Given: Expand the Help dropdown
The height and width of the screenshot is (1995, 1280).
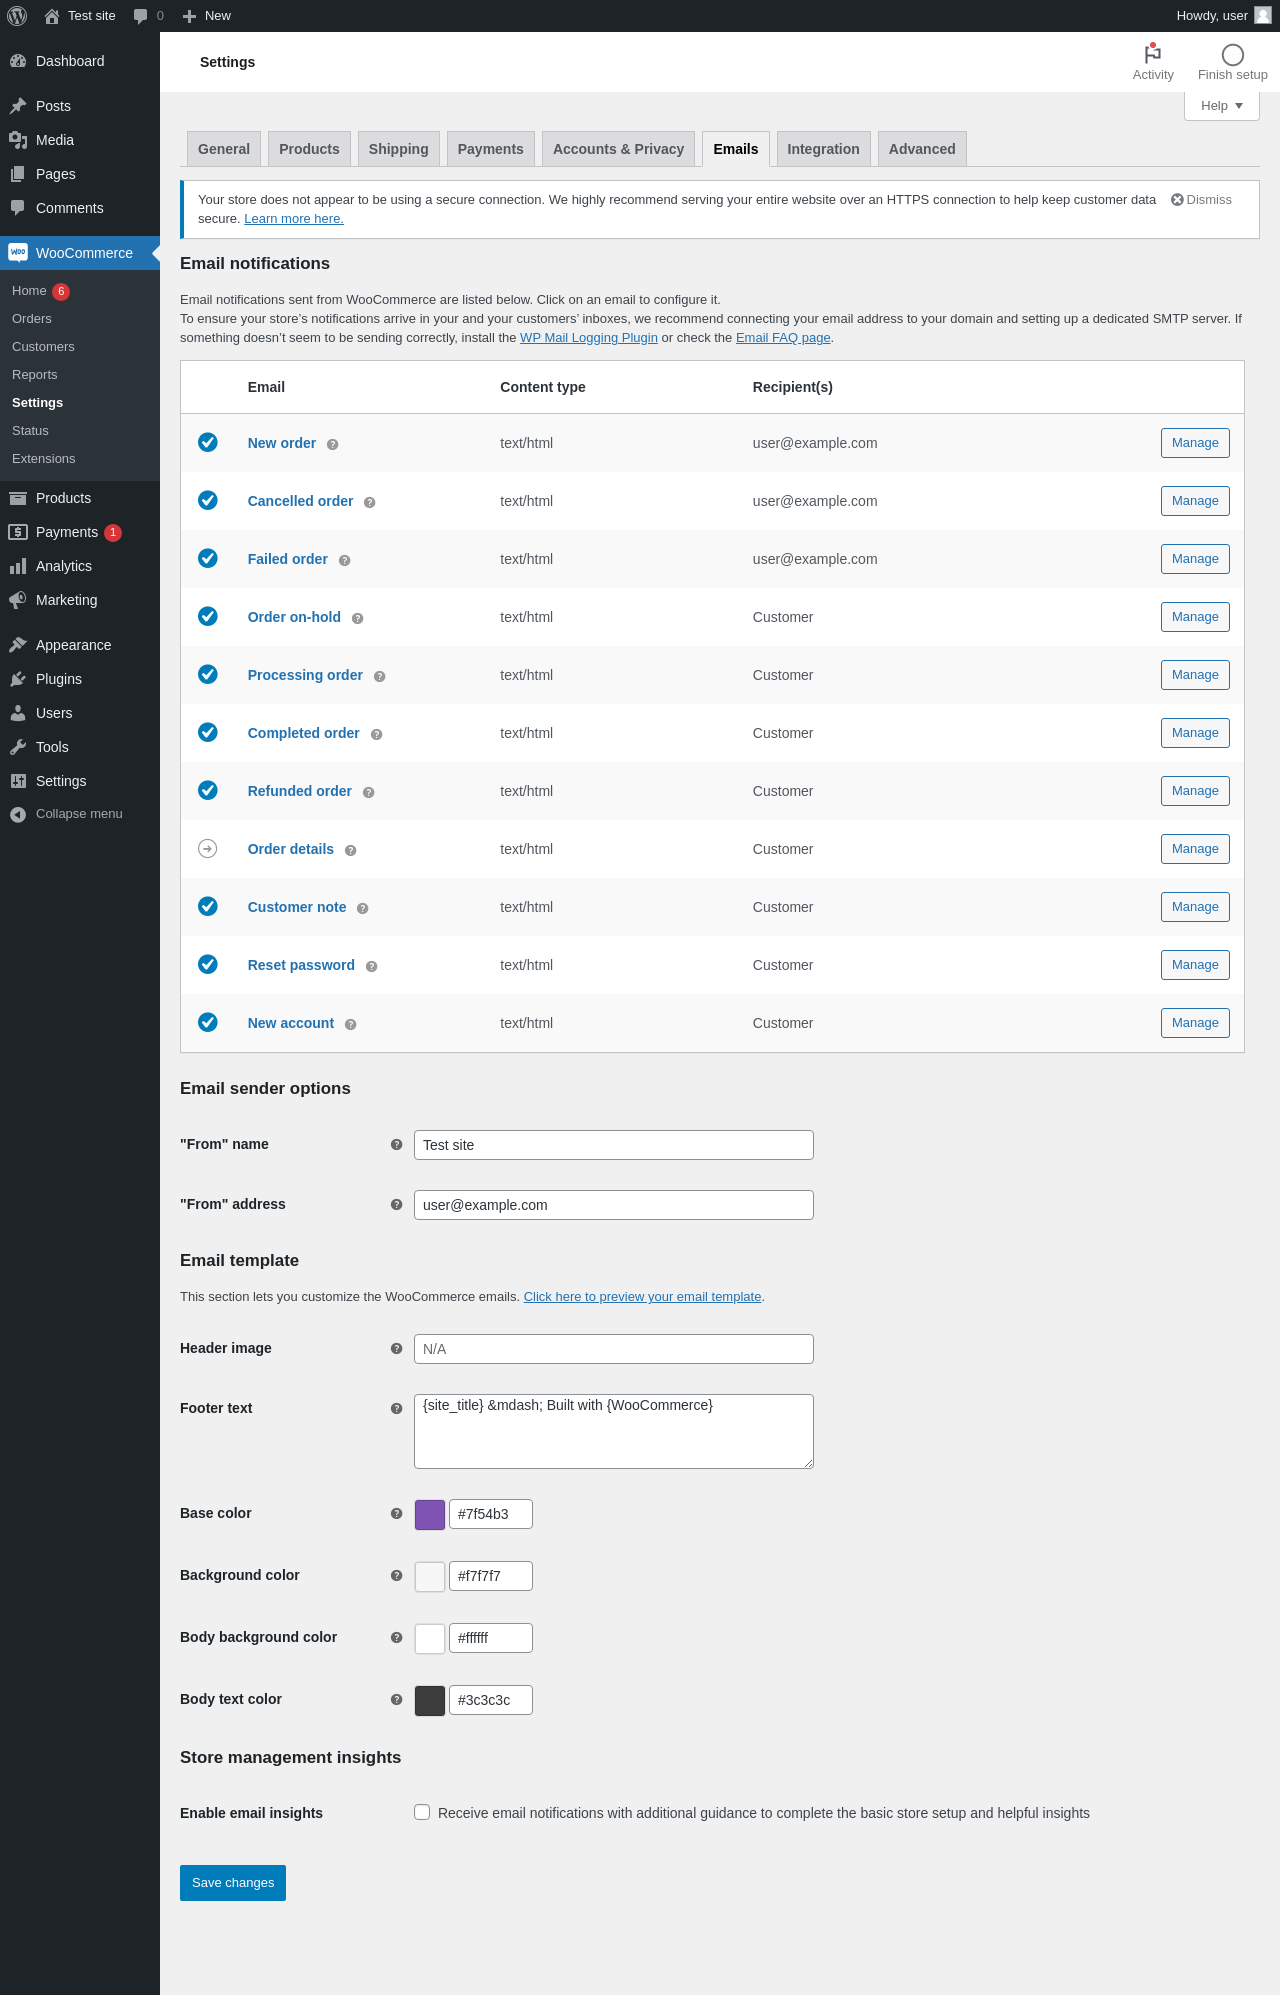Looking at the screenshot, I should tap(1221, 106).
